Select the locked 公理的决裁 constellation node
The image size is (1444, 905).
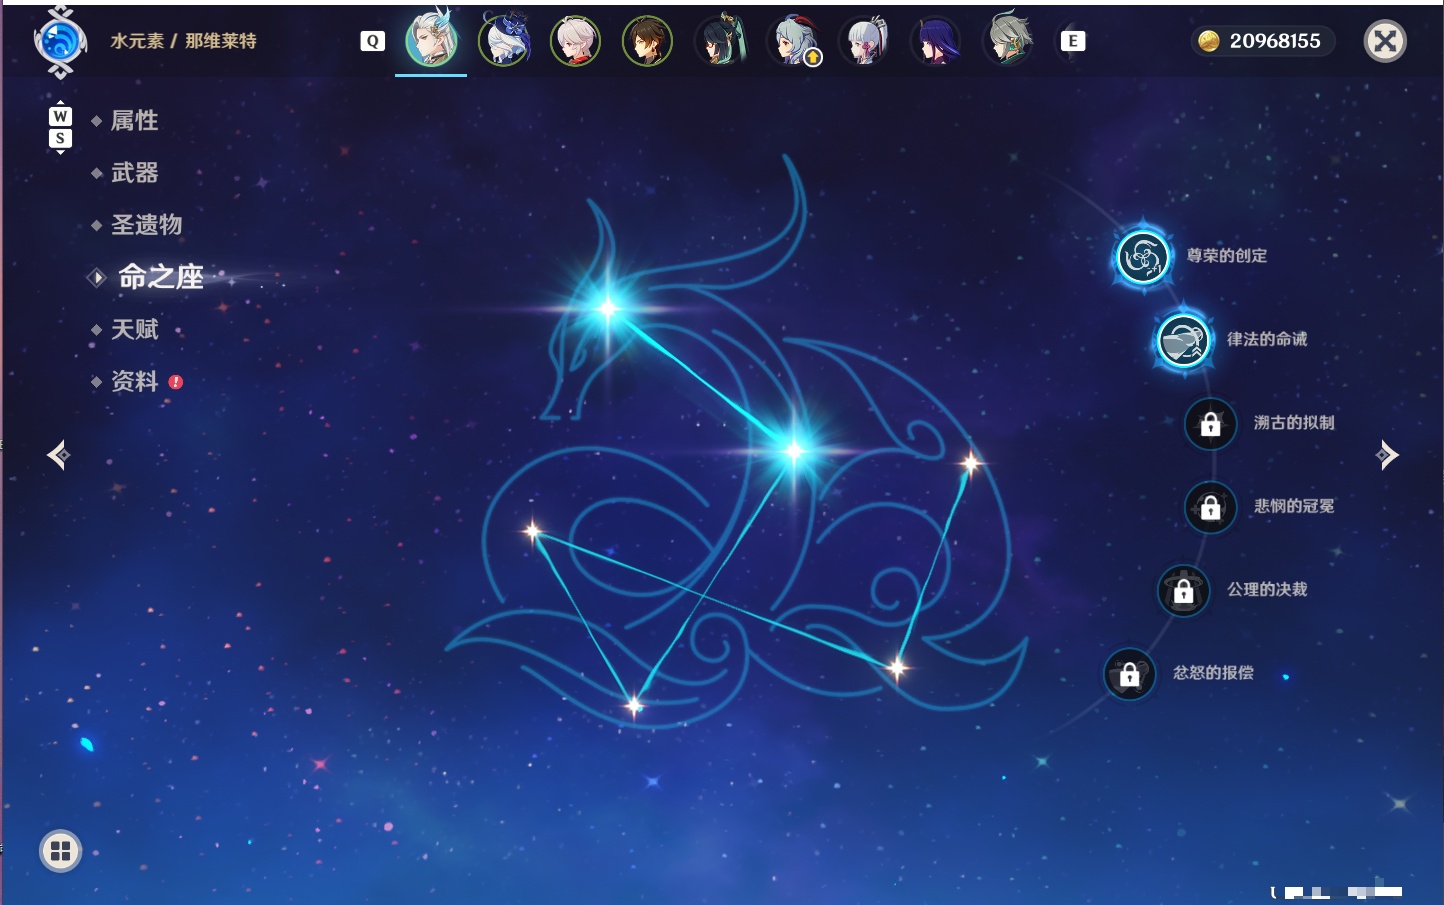(x=1183, y=591)
